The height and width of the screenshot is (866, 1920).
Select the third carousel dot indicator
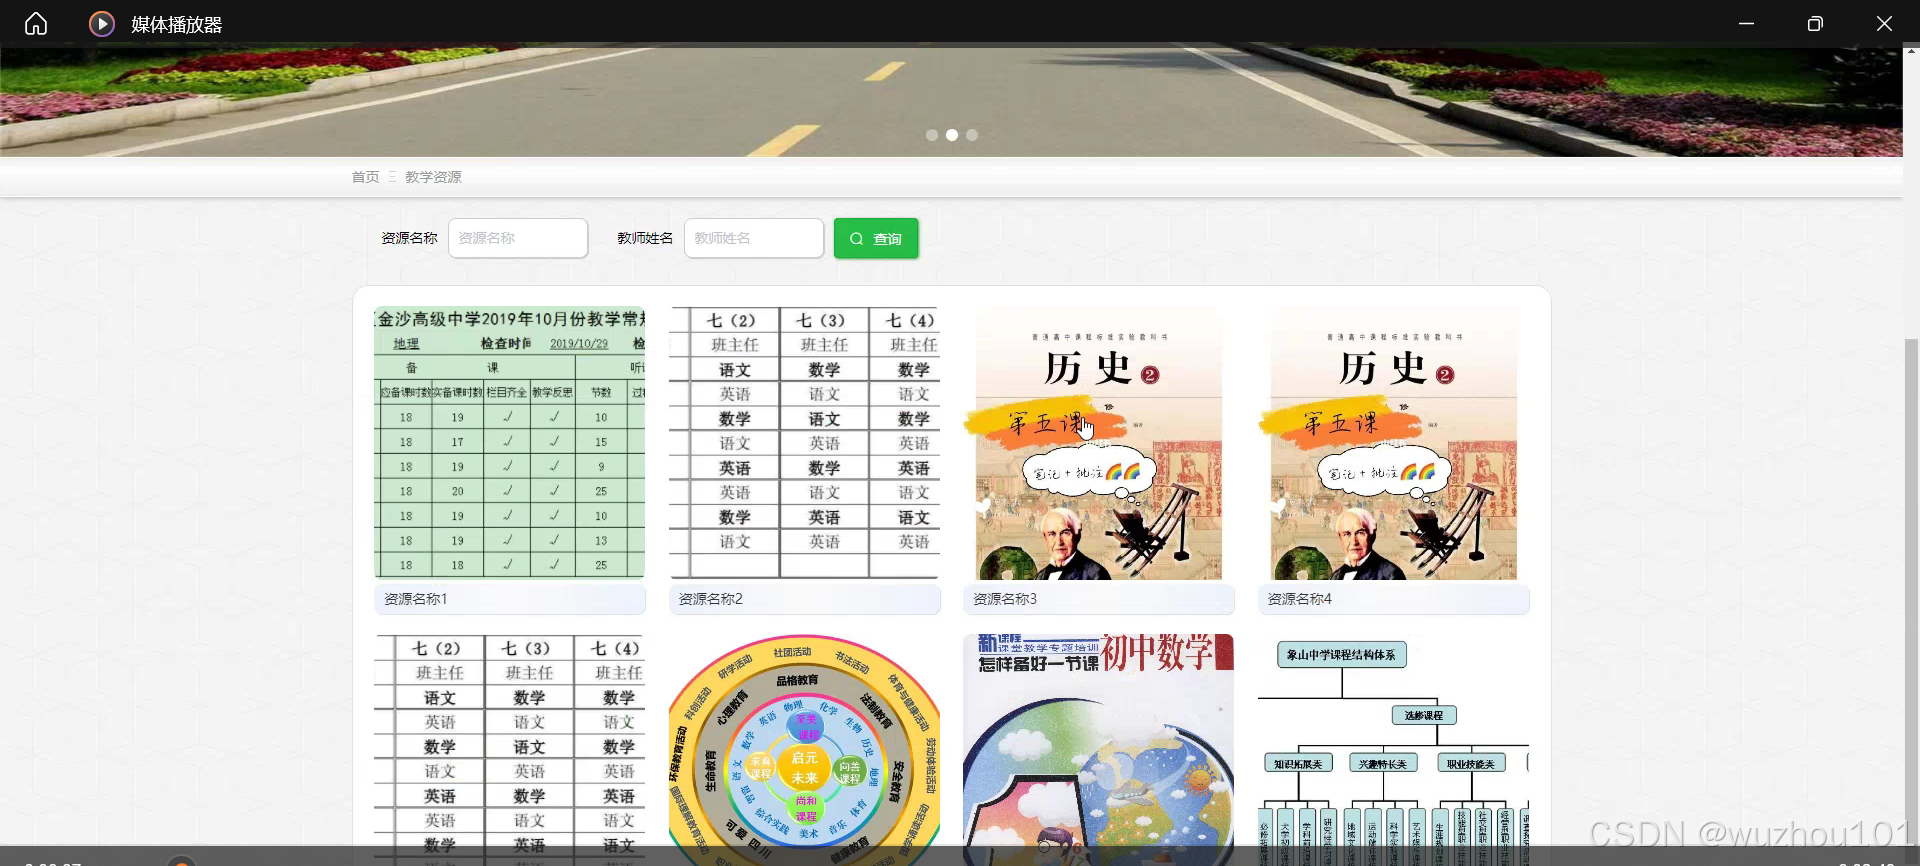pyautogui.click(x=972, y=135)
